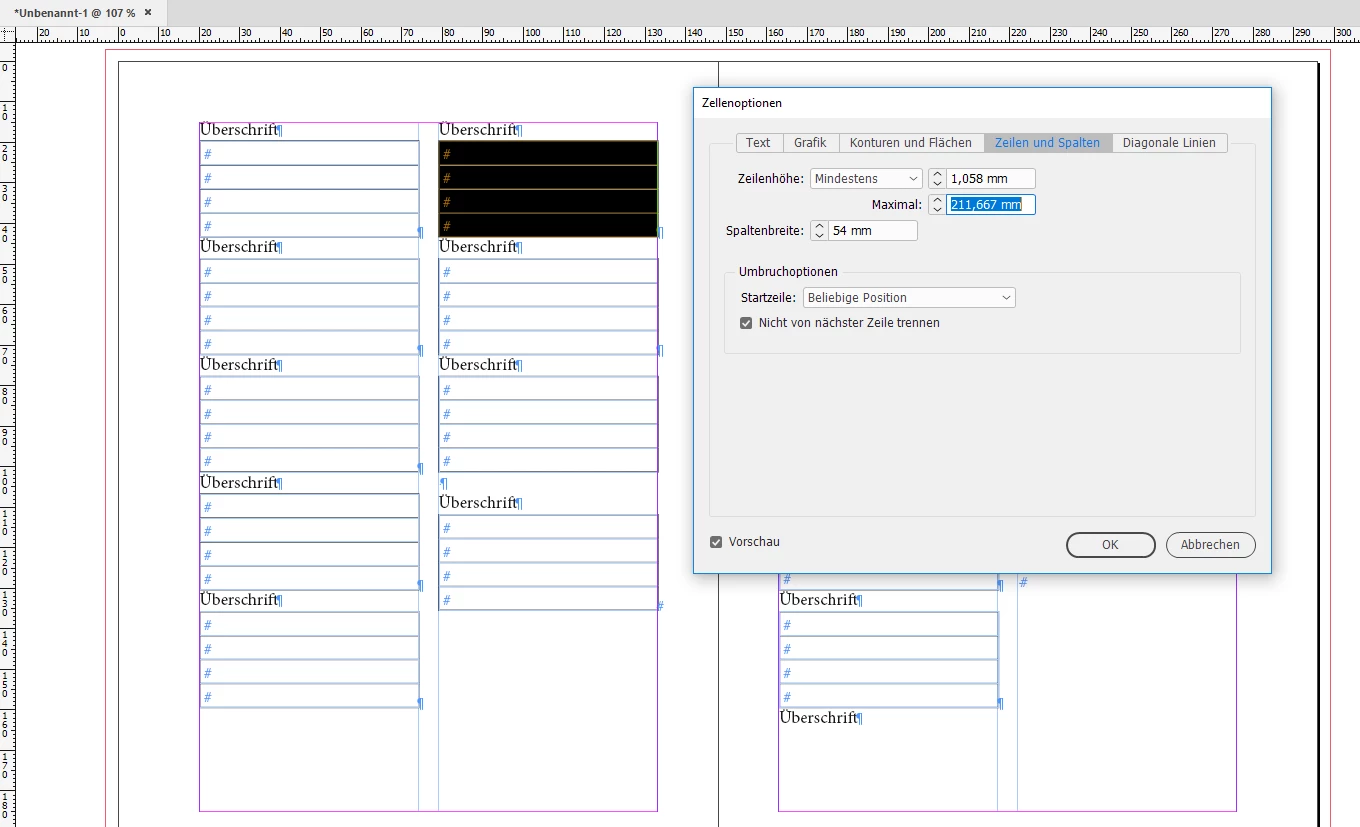Click the first selected black table cell
Screen dimensions: 1360x827
coord(548,153)
